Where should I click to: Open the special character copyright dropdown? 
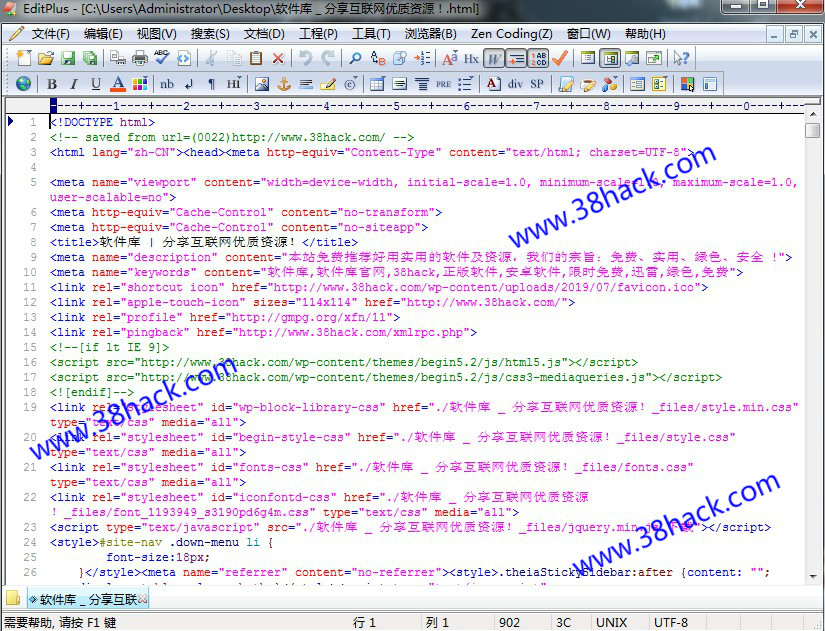coord(350,84)
